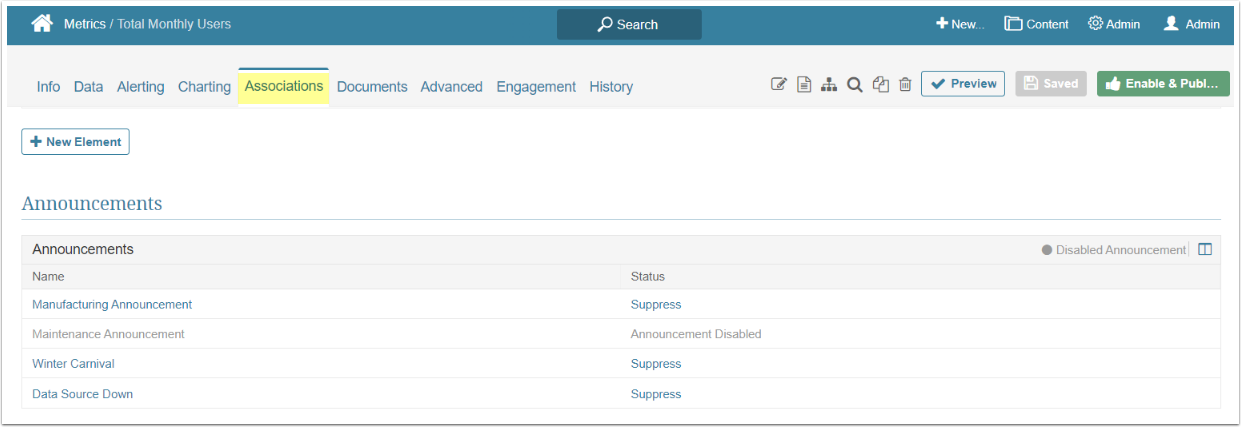Duplicate the metric with copy icon

pyautogui.click(x=880, y=85)
